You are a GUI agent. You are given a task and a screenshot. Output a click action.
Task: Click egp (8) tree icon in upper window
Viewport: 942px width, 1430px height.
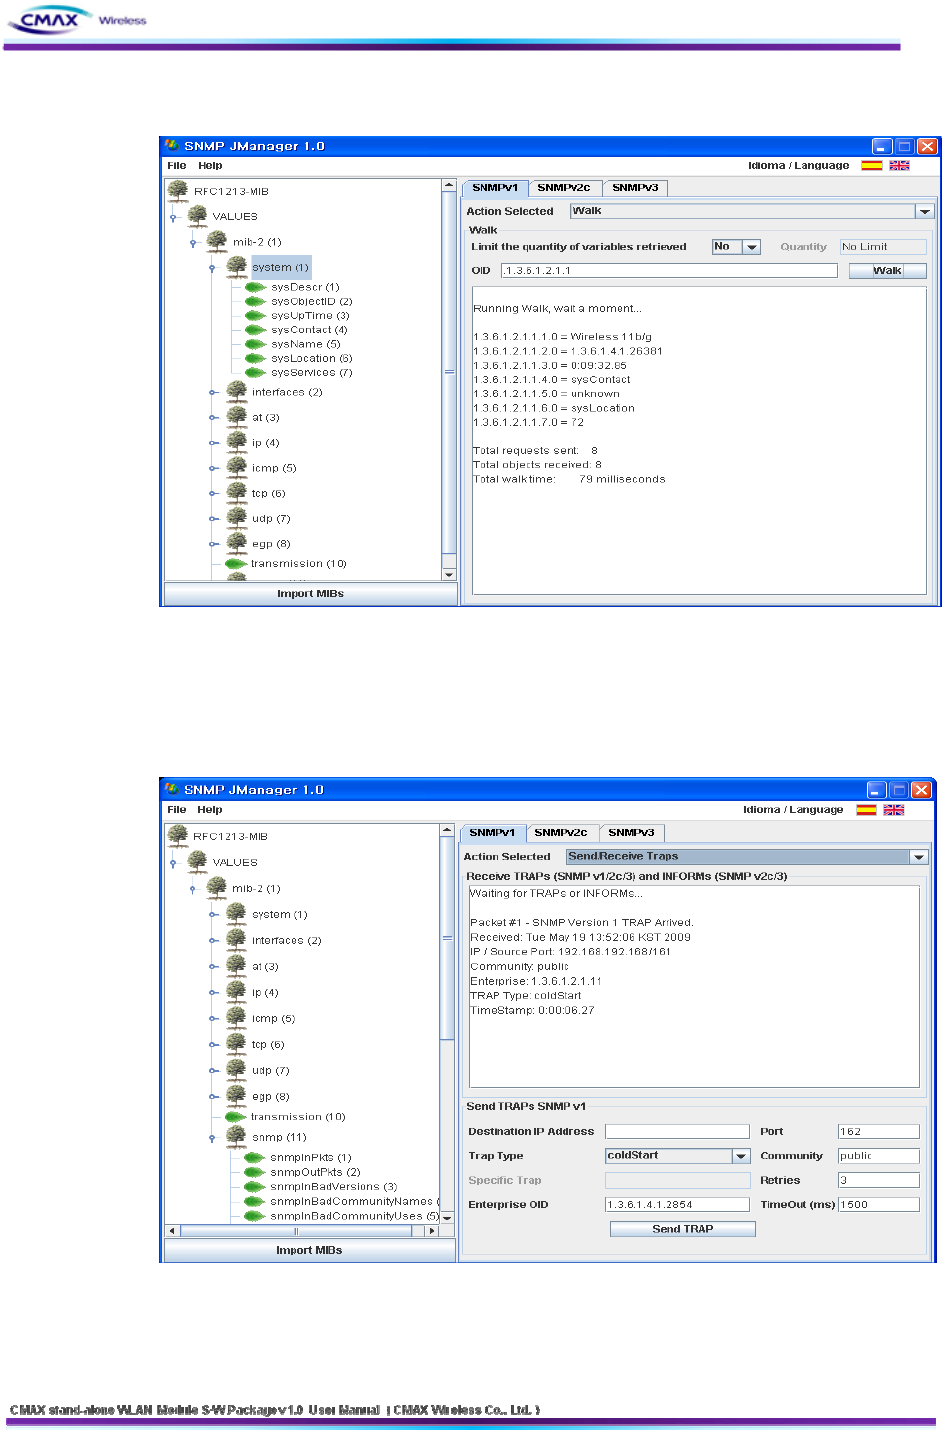point(237,543)
